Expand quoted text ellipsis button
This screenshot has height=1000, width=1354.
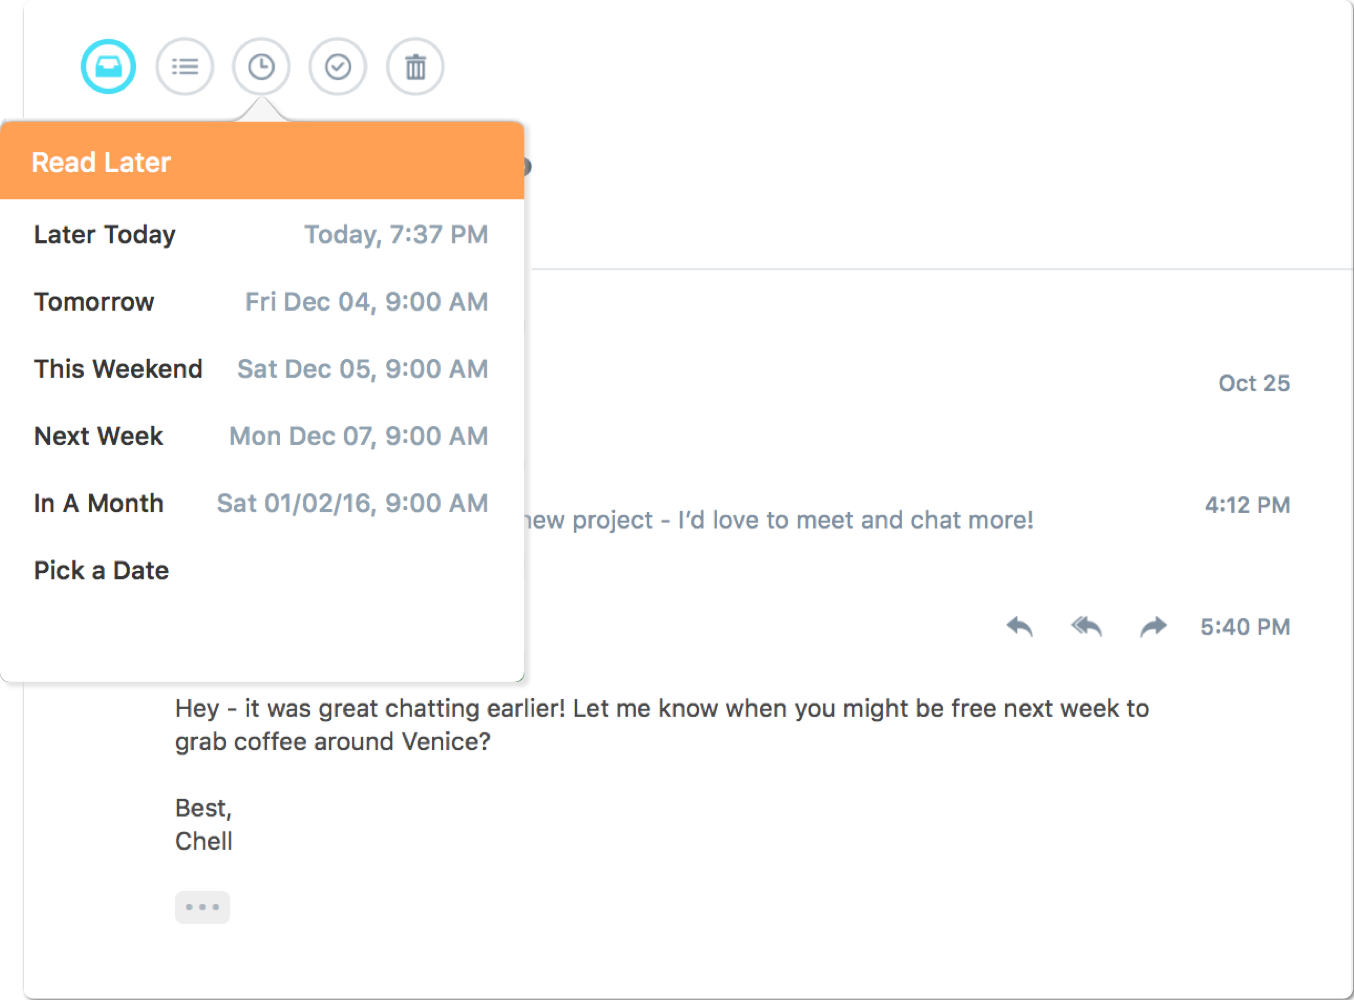[x=202, y=907]
